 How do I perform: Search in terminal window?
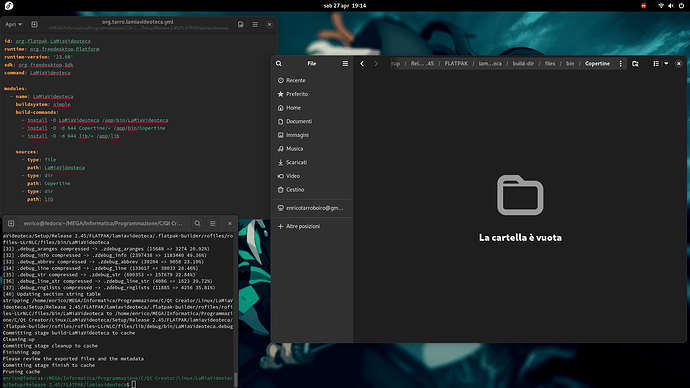(198, 223)
